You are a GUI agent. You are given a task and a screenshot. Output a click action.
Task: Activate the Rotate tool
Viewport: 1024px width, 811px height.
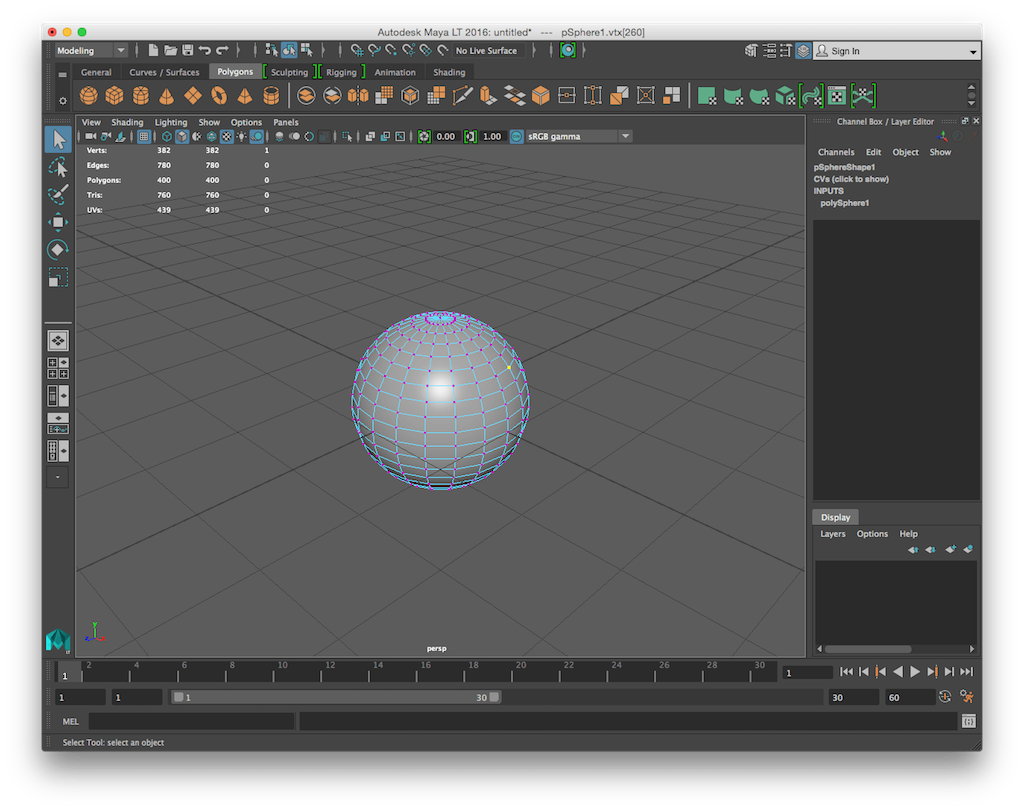[58, 250]
